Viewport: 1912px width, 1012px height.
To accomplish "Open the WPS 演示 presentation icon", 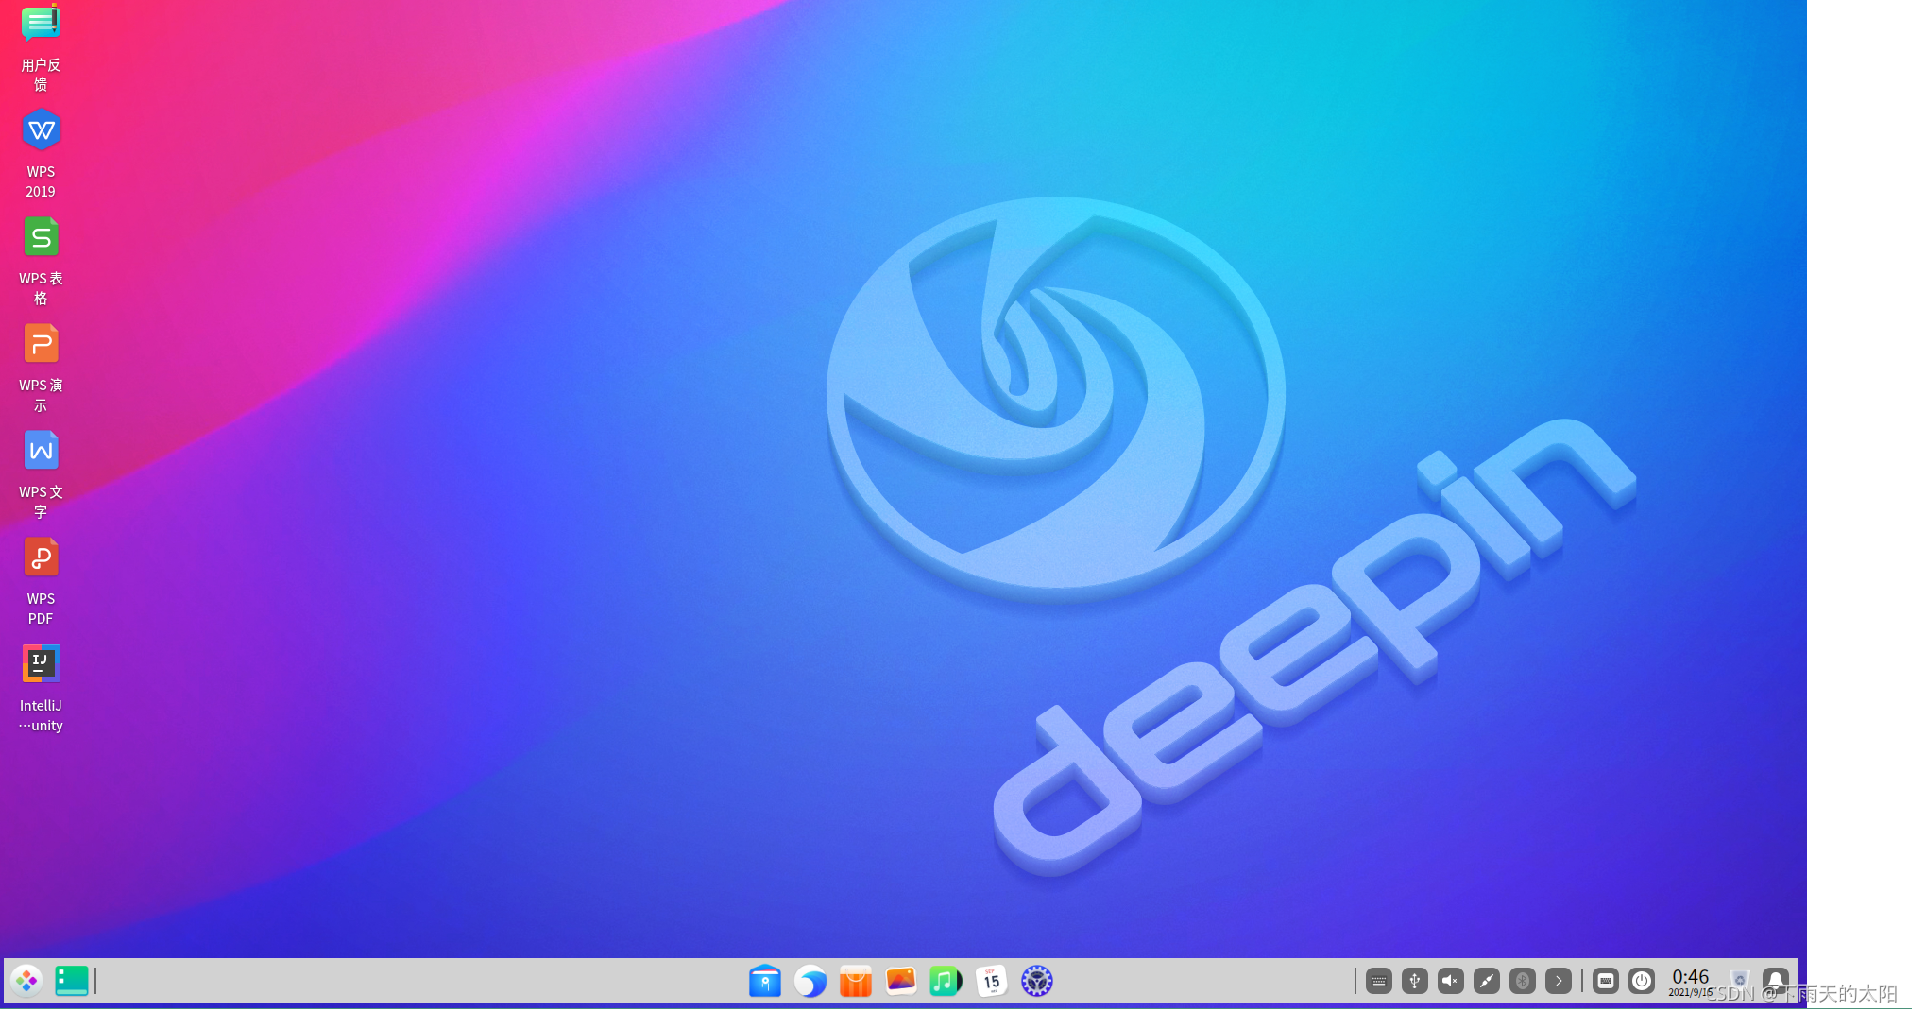I will (41, 344).
